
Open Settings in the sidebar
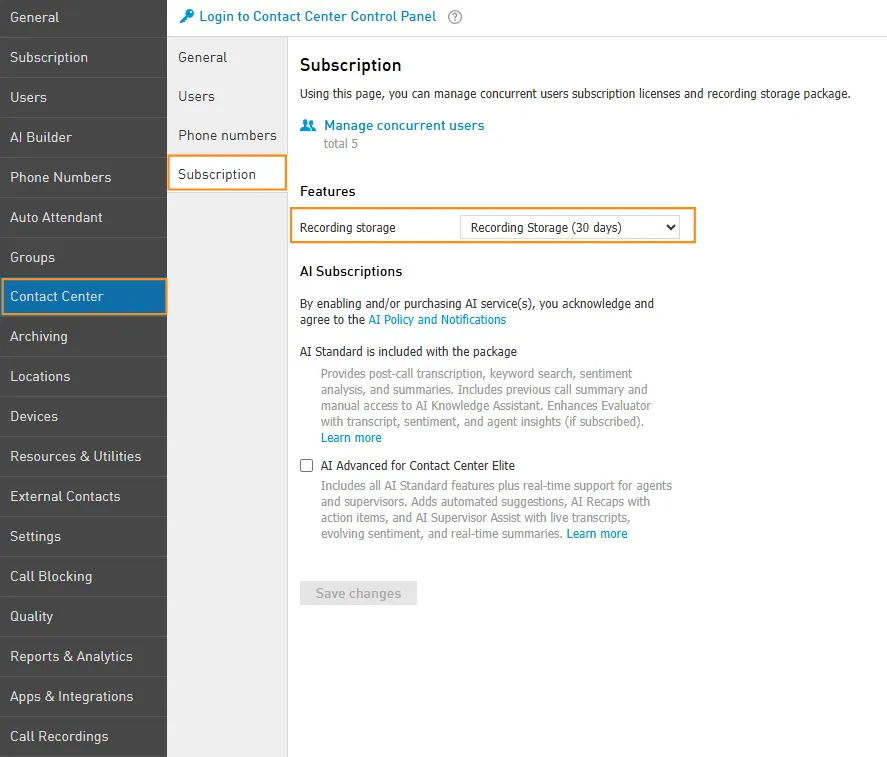pyautogui.click(x=83, y=536)
